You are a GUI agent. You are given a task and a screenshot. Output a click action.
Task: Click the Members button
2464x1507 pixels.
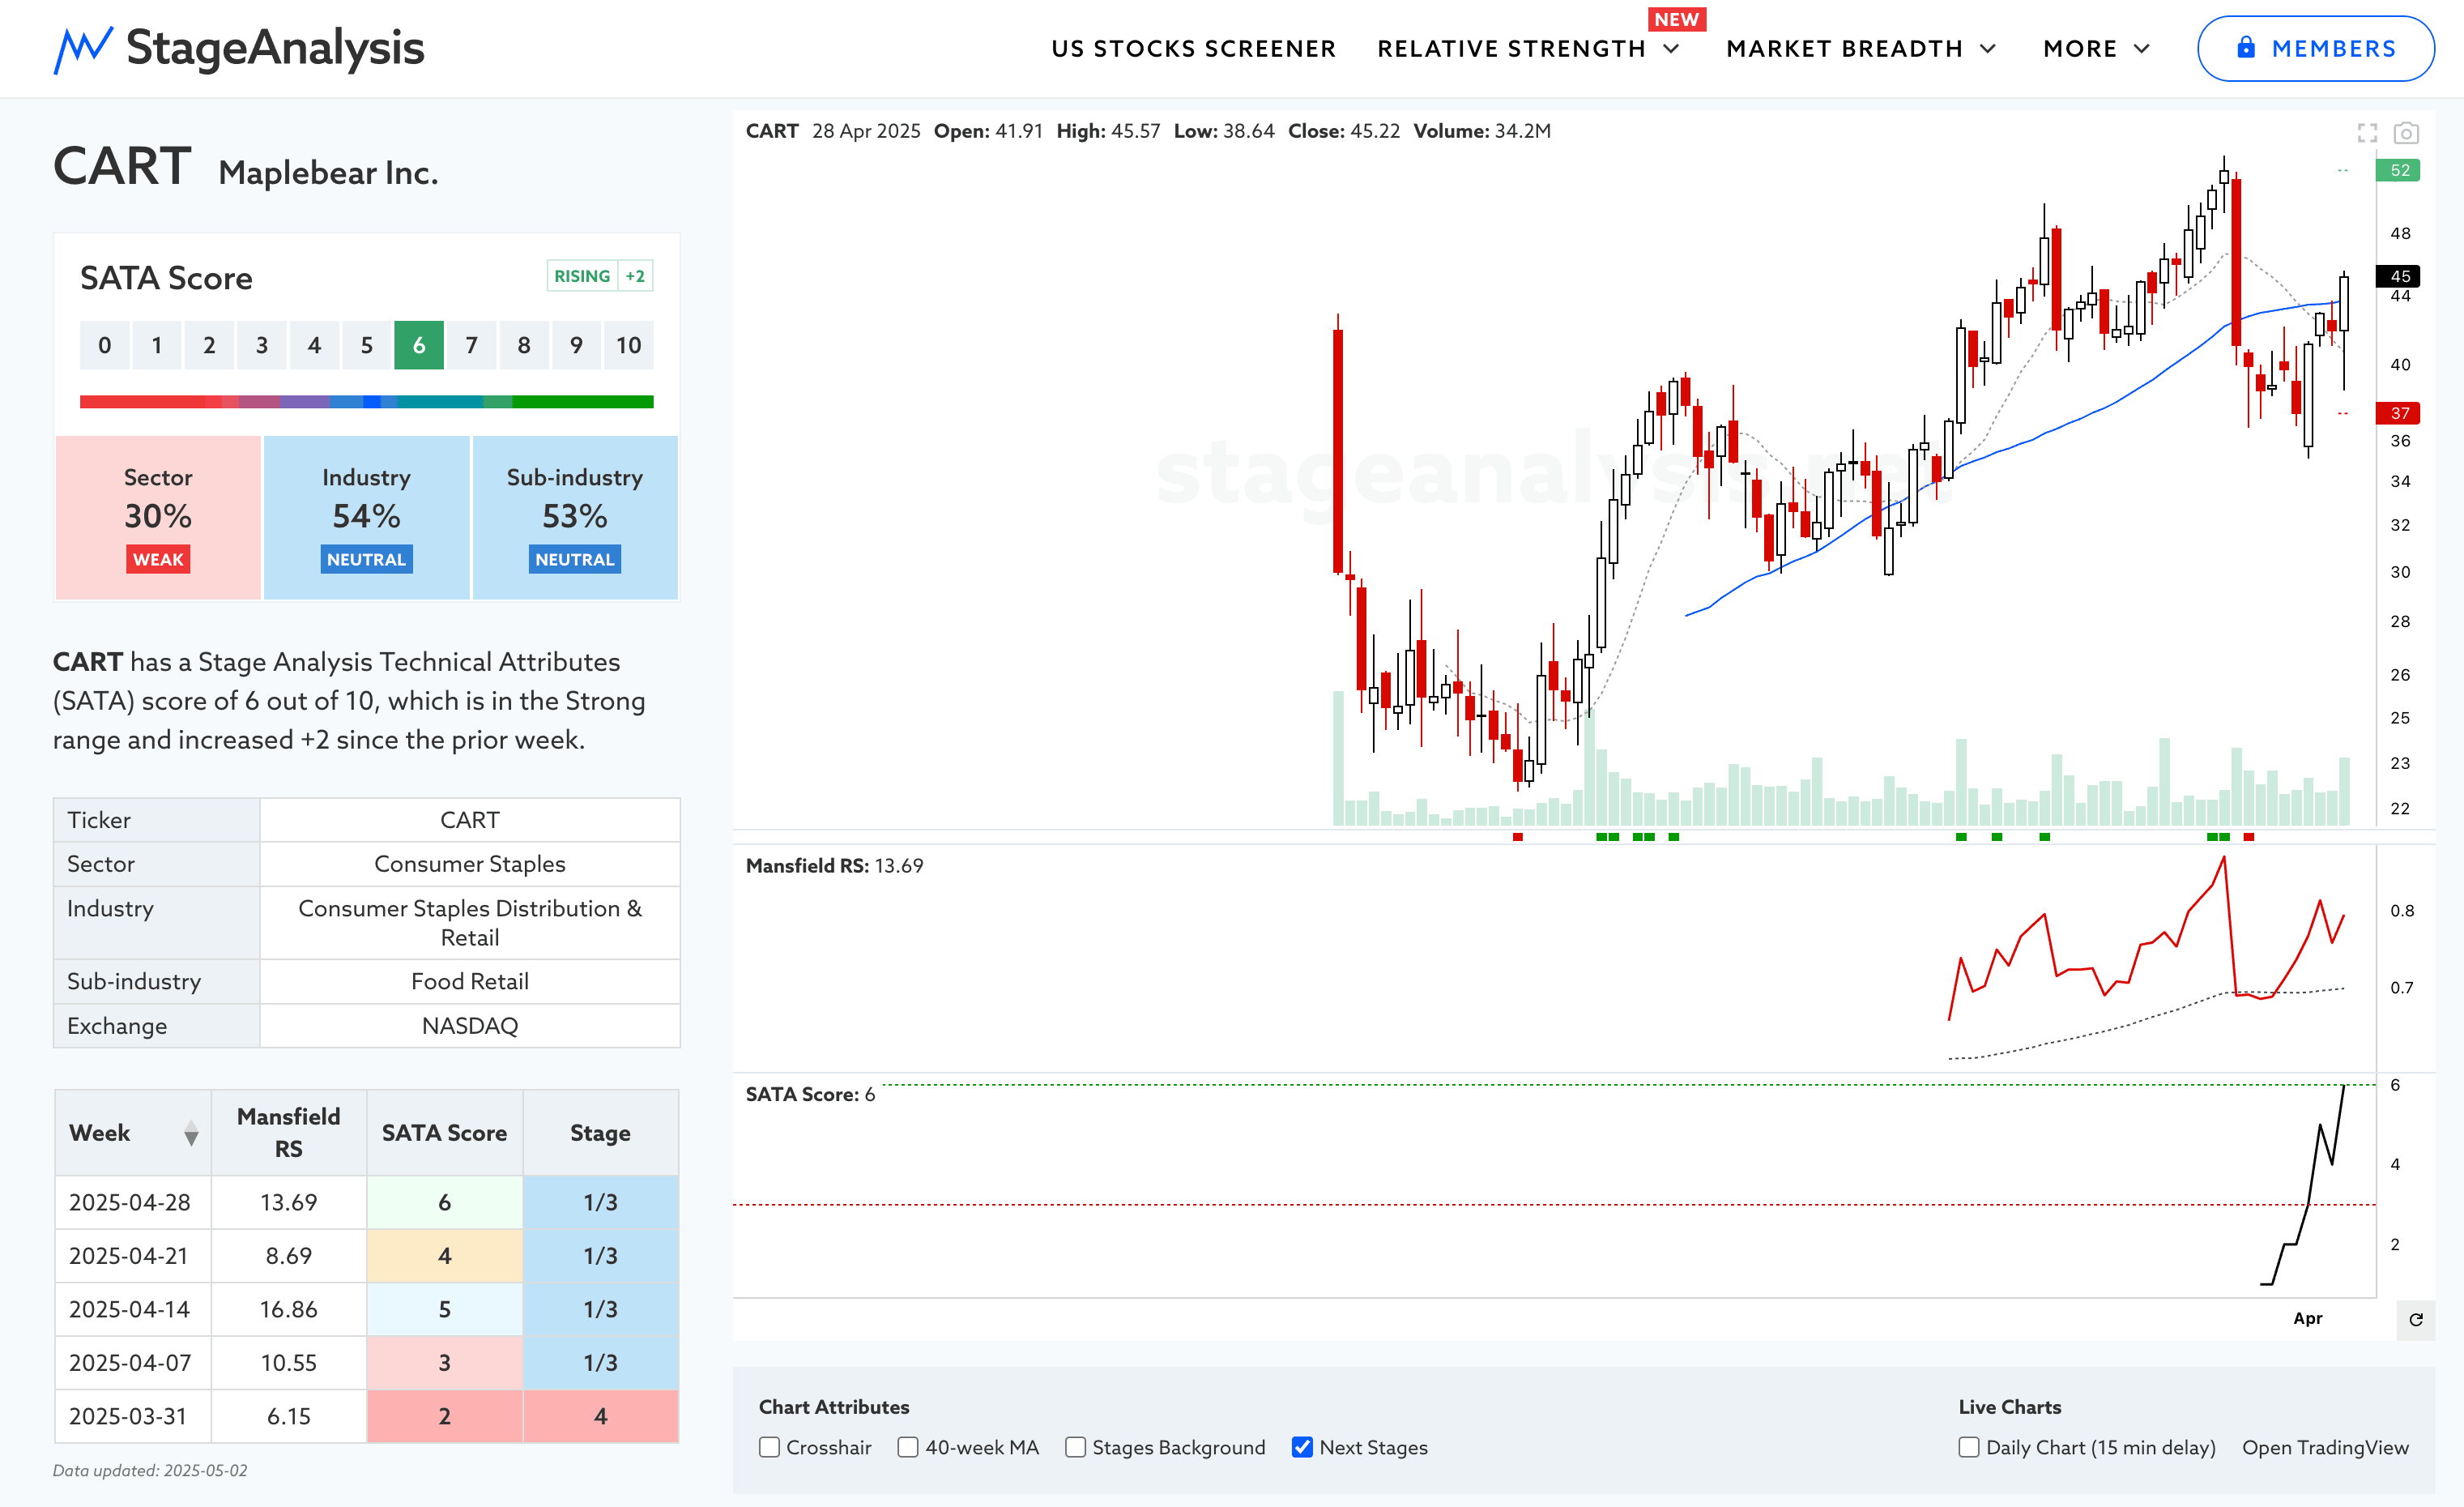2315,48
